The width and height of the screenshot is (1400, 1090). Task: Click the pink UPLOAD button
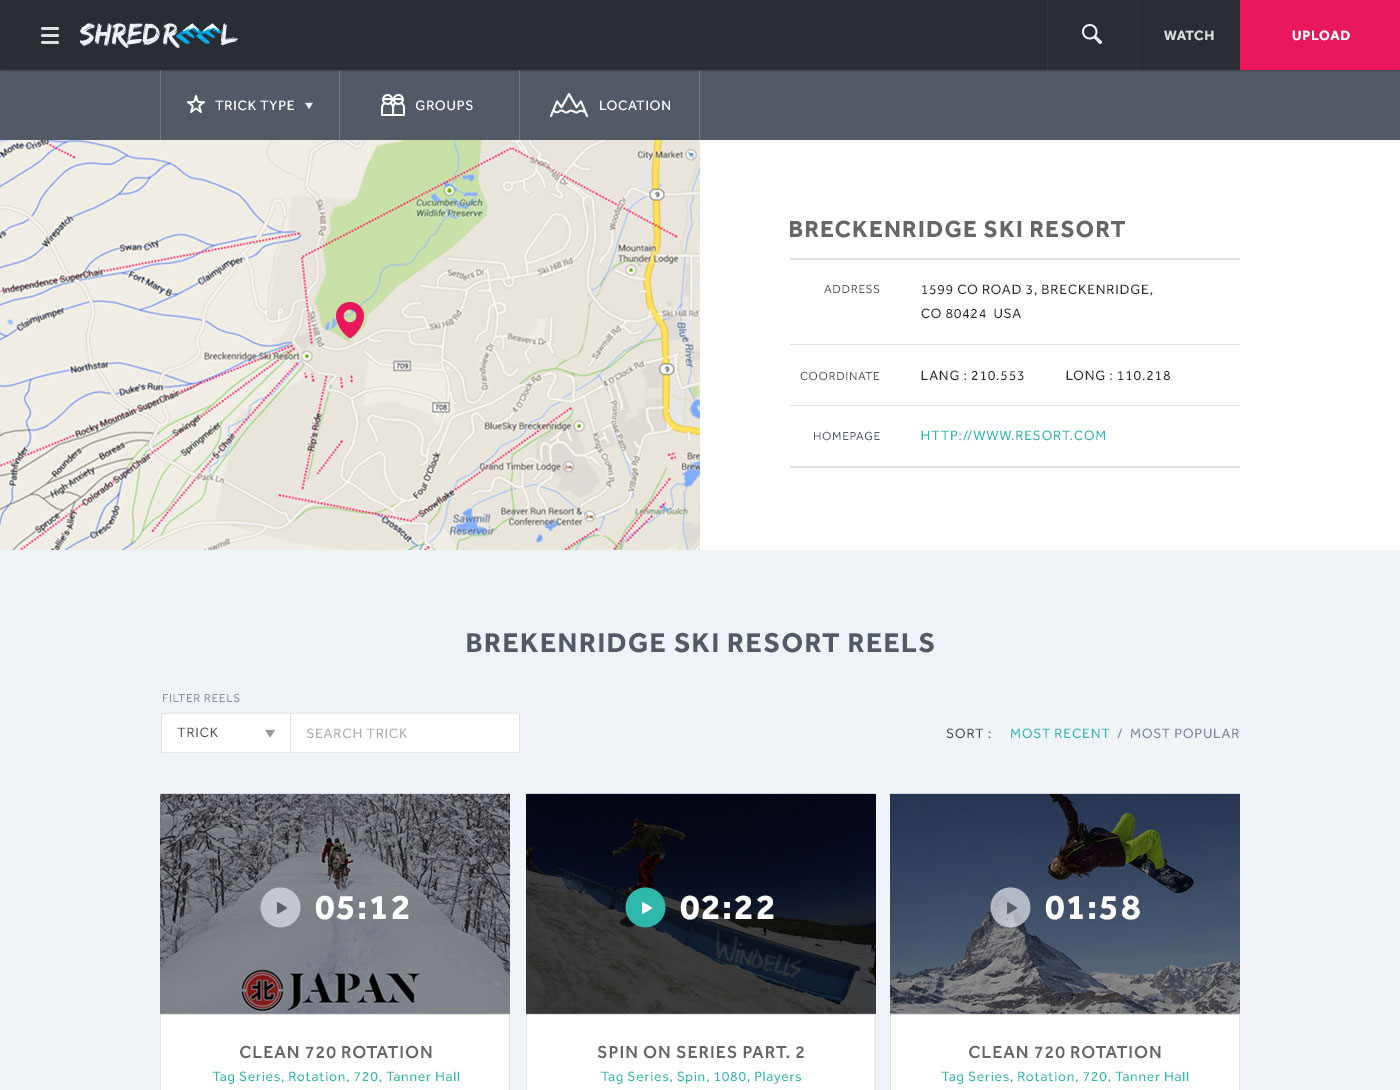tap(1320, 35)
